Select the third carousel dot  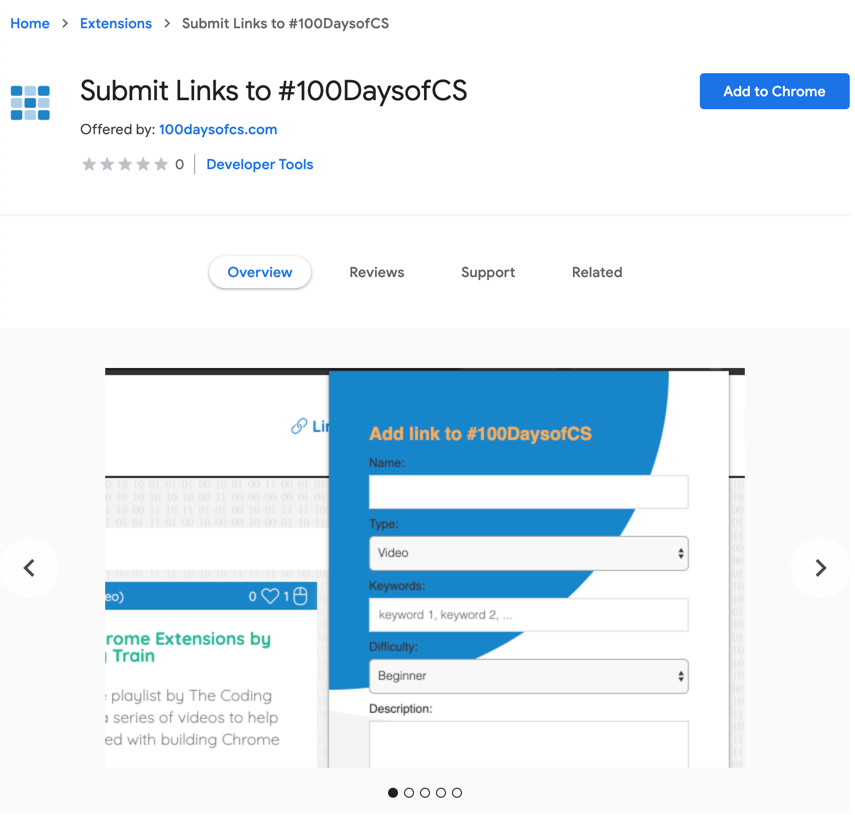(x=425, y=793)
